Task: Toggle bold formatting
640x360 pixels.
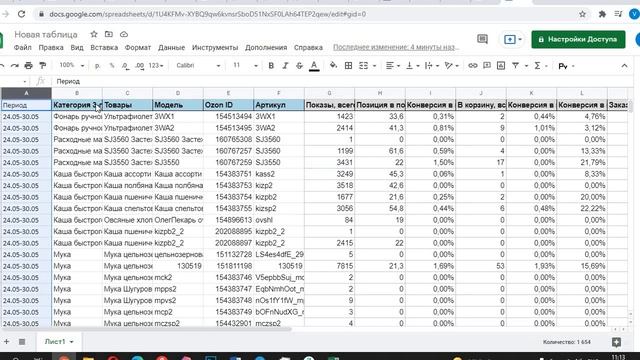Action: [x=271, y=65]
